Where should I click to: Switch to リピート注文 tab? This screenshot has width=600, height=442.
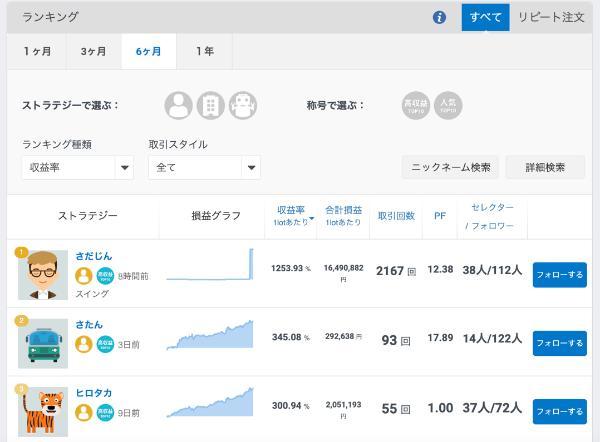[x=551, y=17]
